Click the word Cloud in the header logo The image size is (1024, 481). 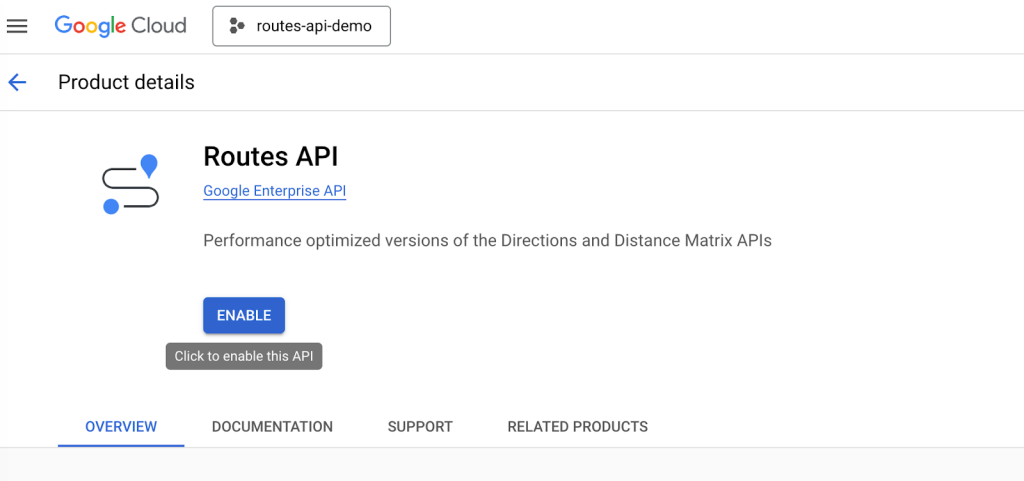pyautogui.click(x=158, y=26)
